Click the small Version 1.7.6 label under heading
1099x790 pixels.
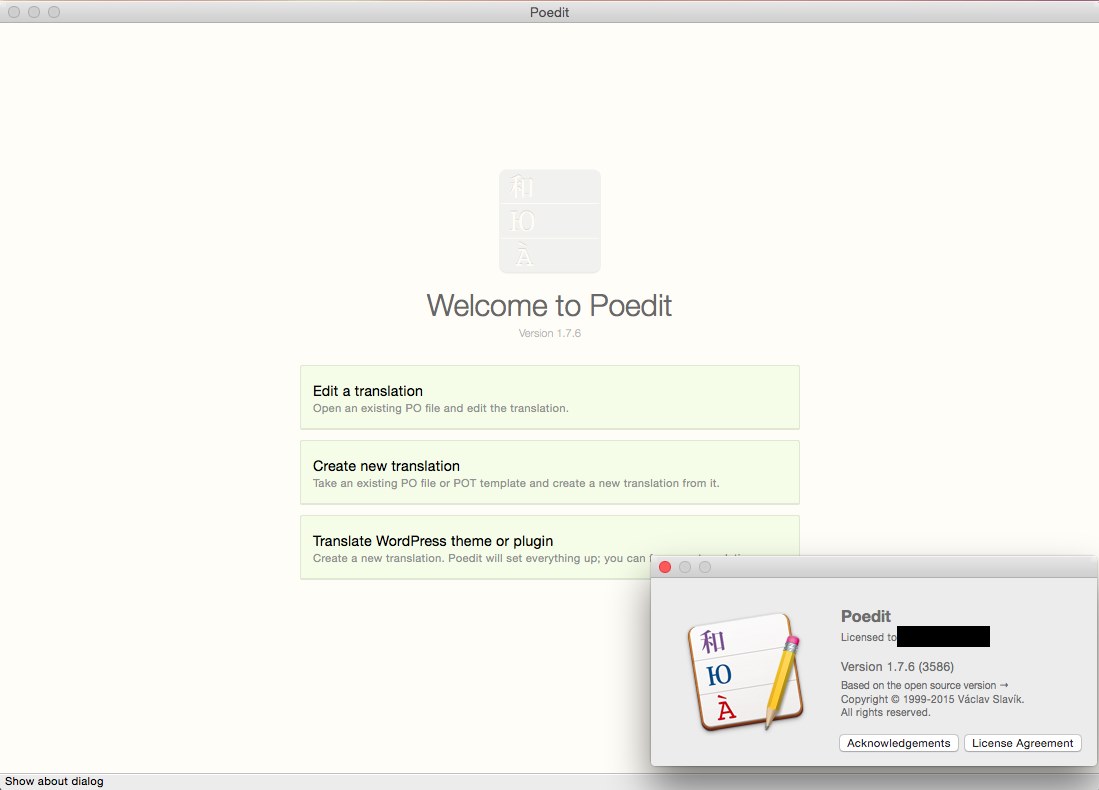click(550, 334)
